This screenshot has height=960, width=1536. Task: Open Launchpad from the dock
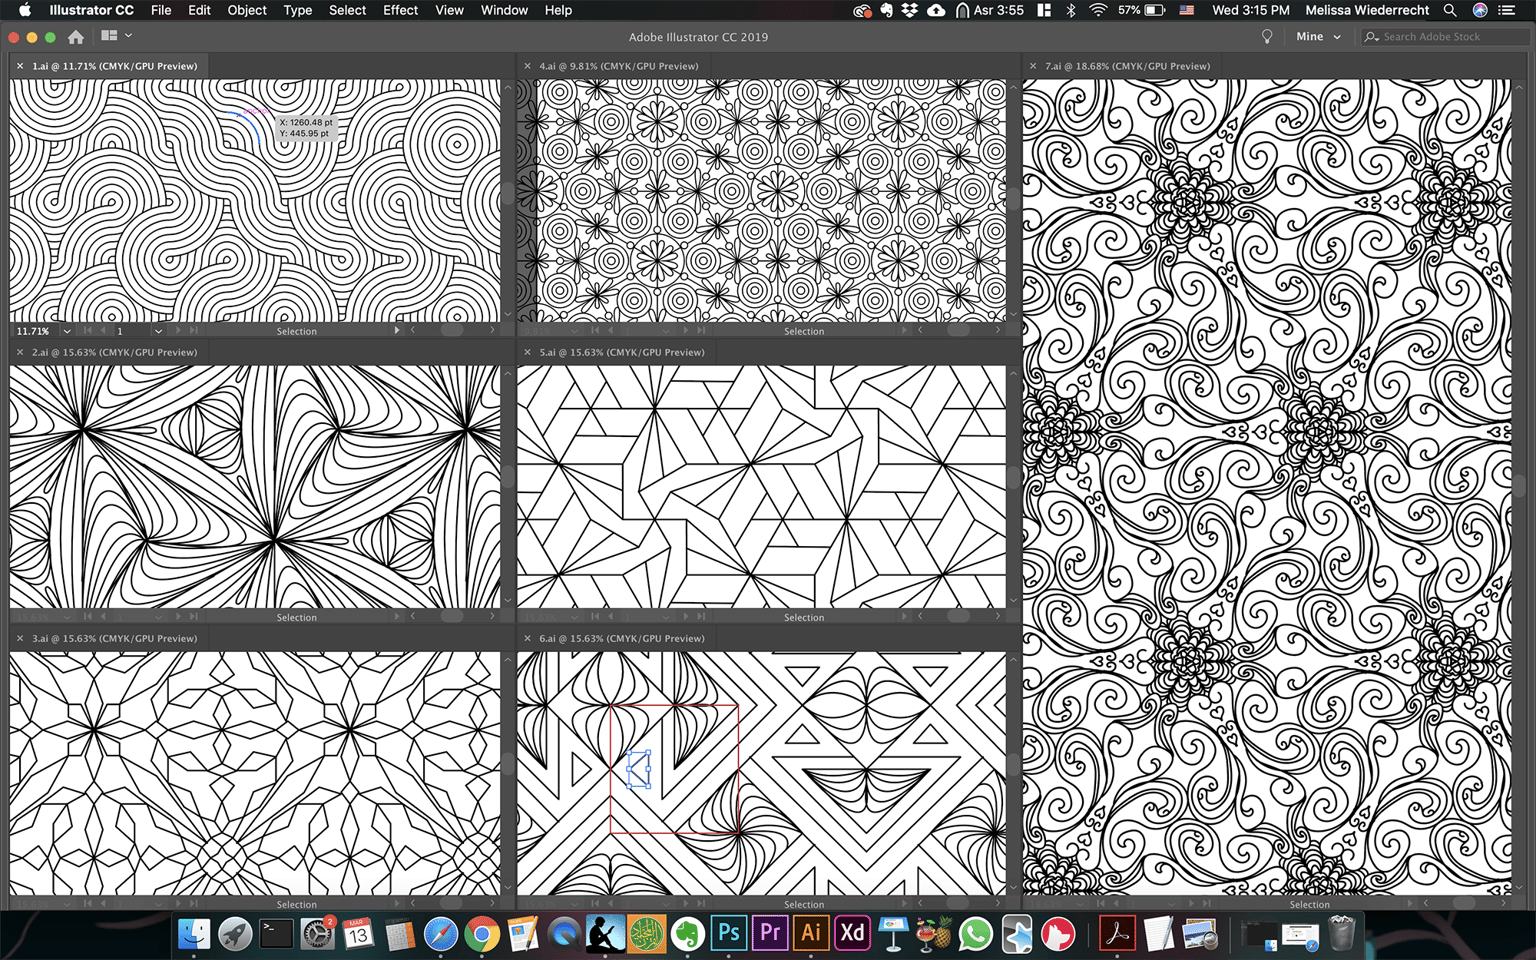coord(235,934)
